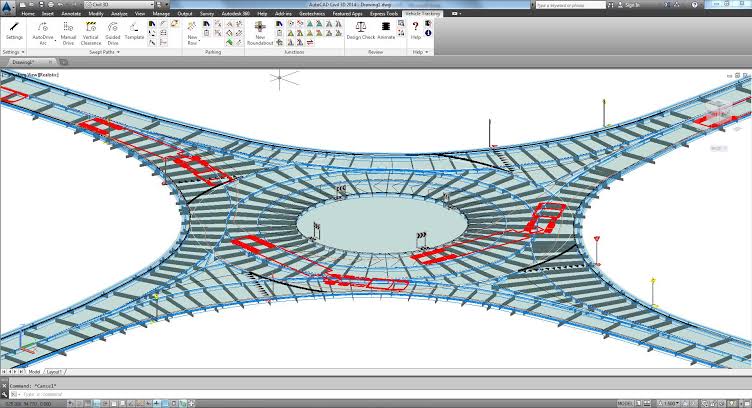Viewport: 752px width, 408px height.
Task: Open the Template tool
Action: [134, 31]
